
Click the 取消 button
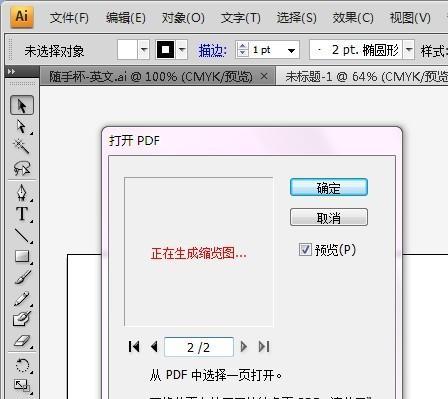[329, 218]
